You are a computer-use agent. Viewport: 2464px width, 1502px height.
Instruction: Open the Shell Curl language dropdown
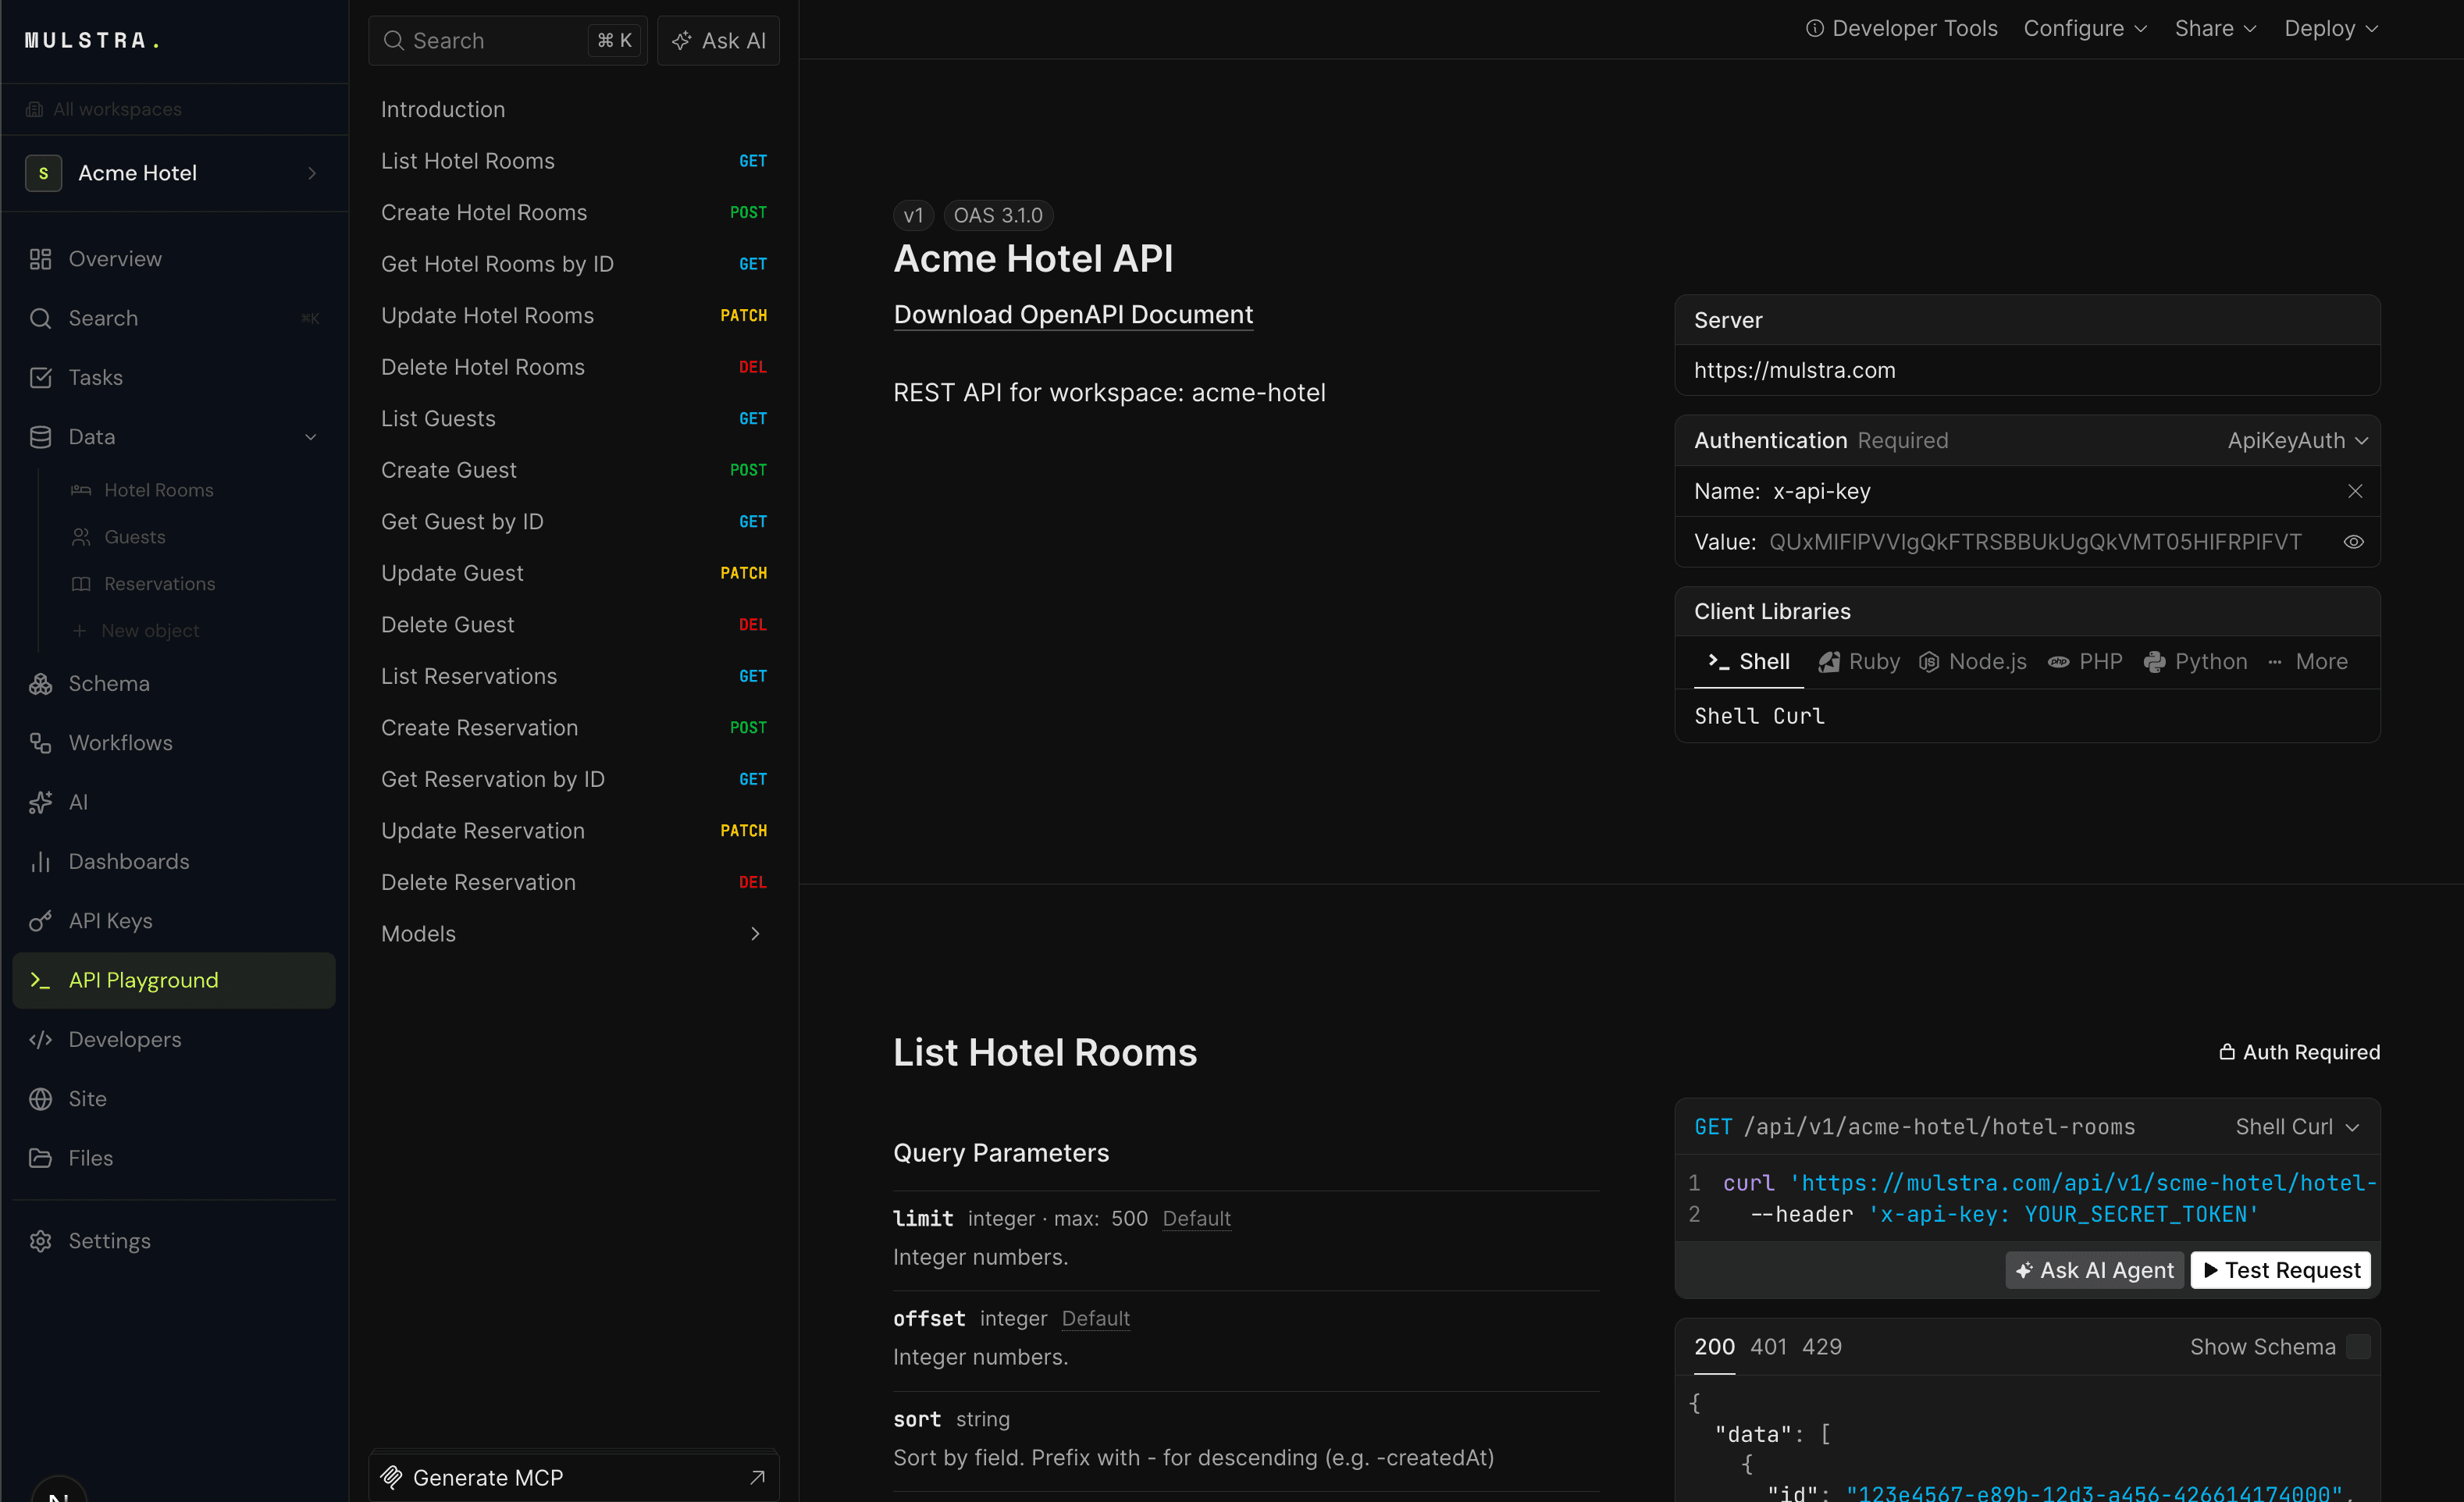tap(2298, 1127)
